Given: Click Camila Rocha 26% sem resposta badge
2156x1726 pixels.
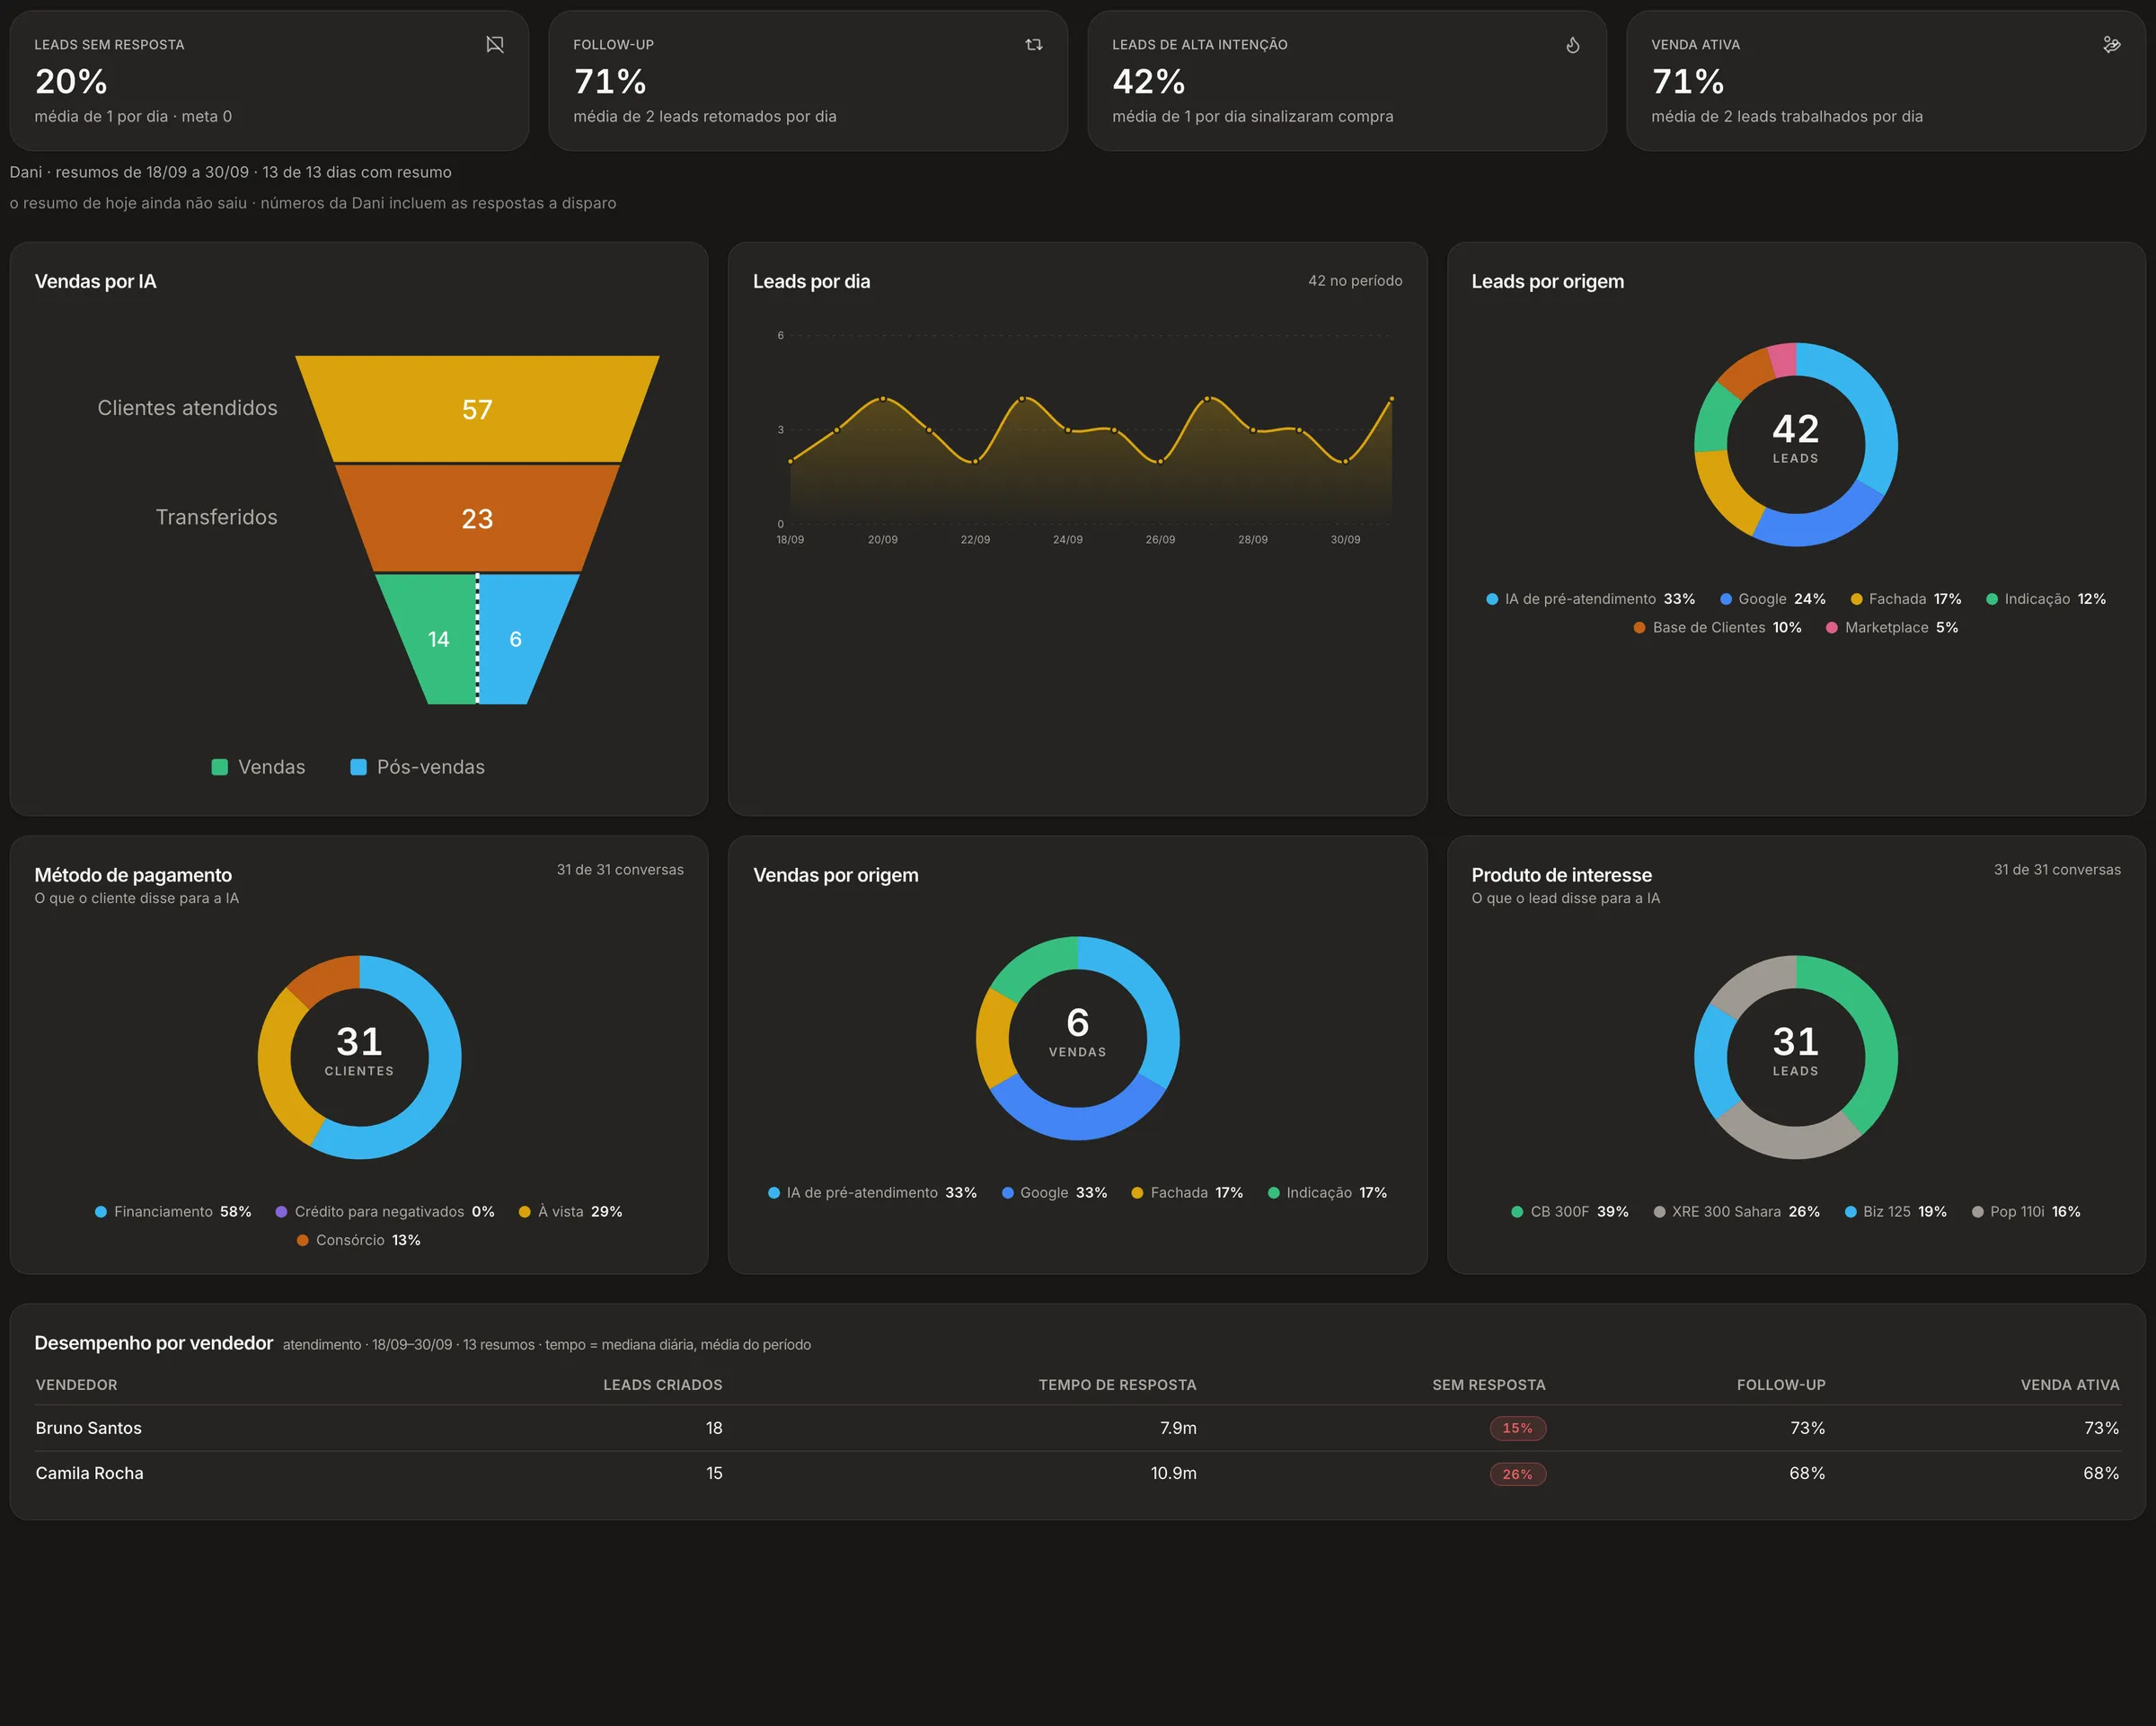Looking at the screenshot, I should tap(1518, 1474).
